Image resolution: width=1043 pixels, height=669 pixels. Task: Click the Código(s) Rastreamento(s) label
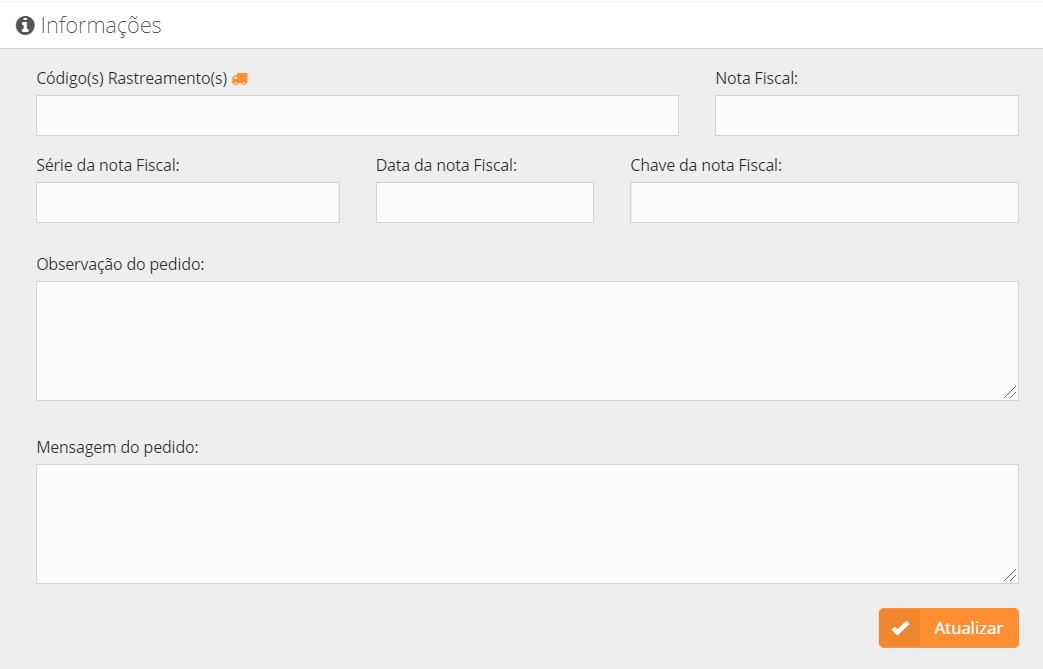tap(131, 78)
